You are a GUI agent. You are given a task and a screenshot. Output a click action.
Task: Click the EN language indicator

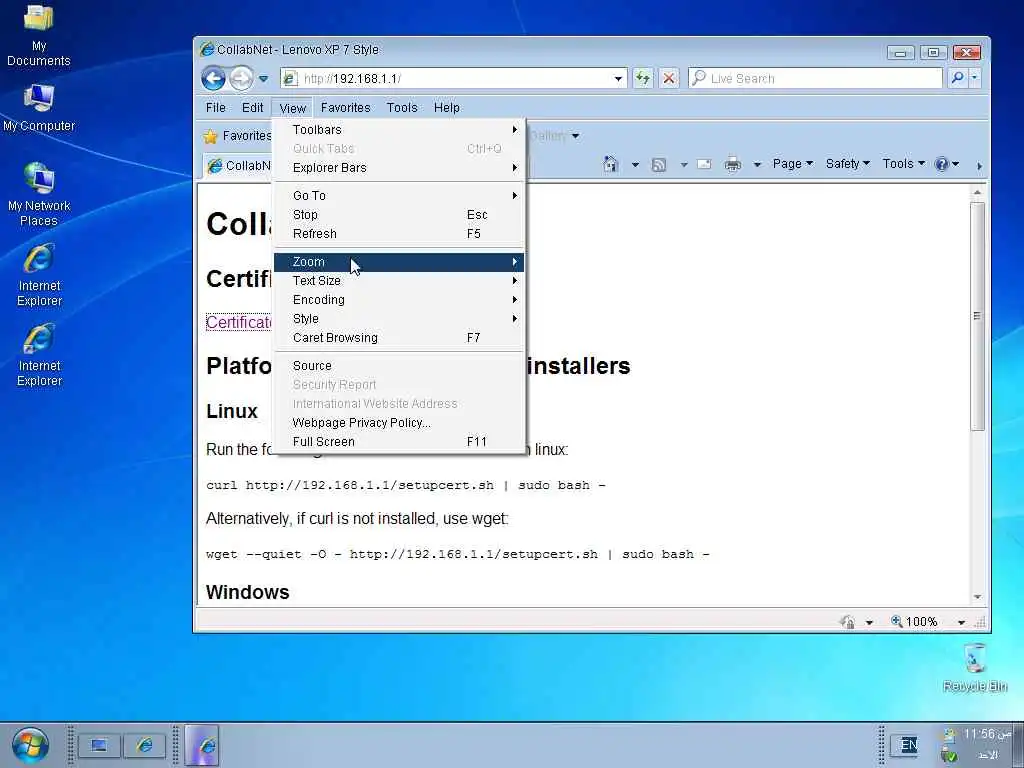click(908, 745)
